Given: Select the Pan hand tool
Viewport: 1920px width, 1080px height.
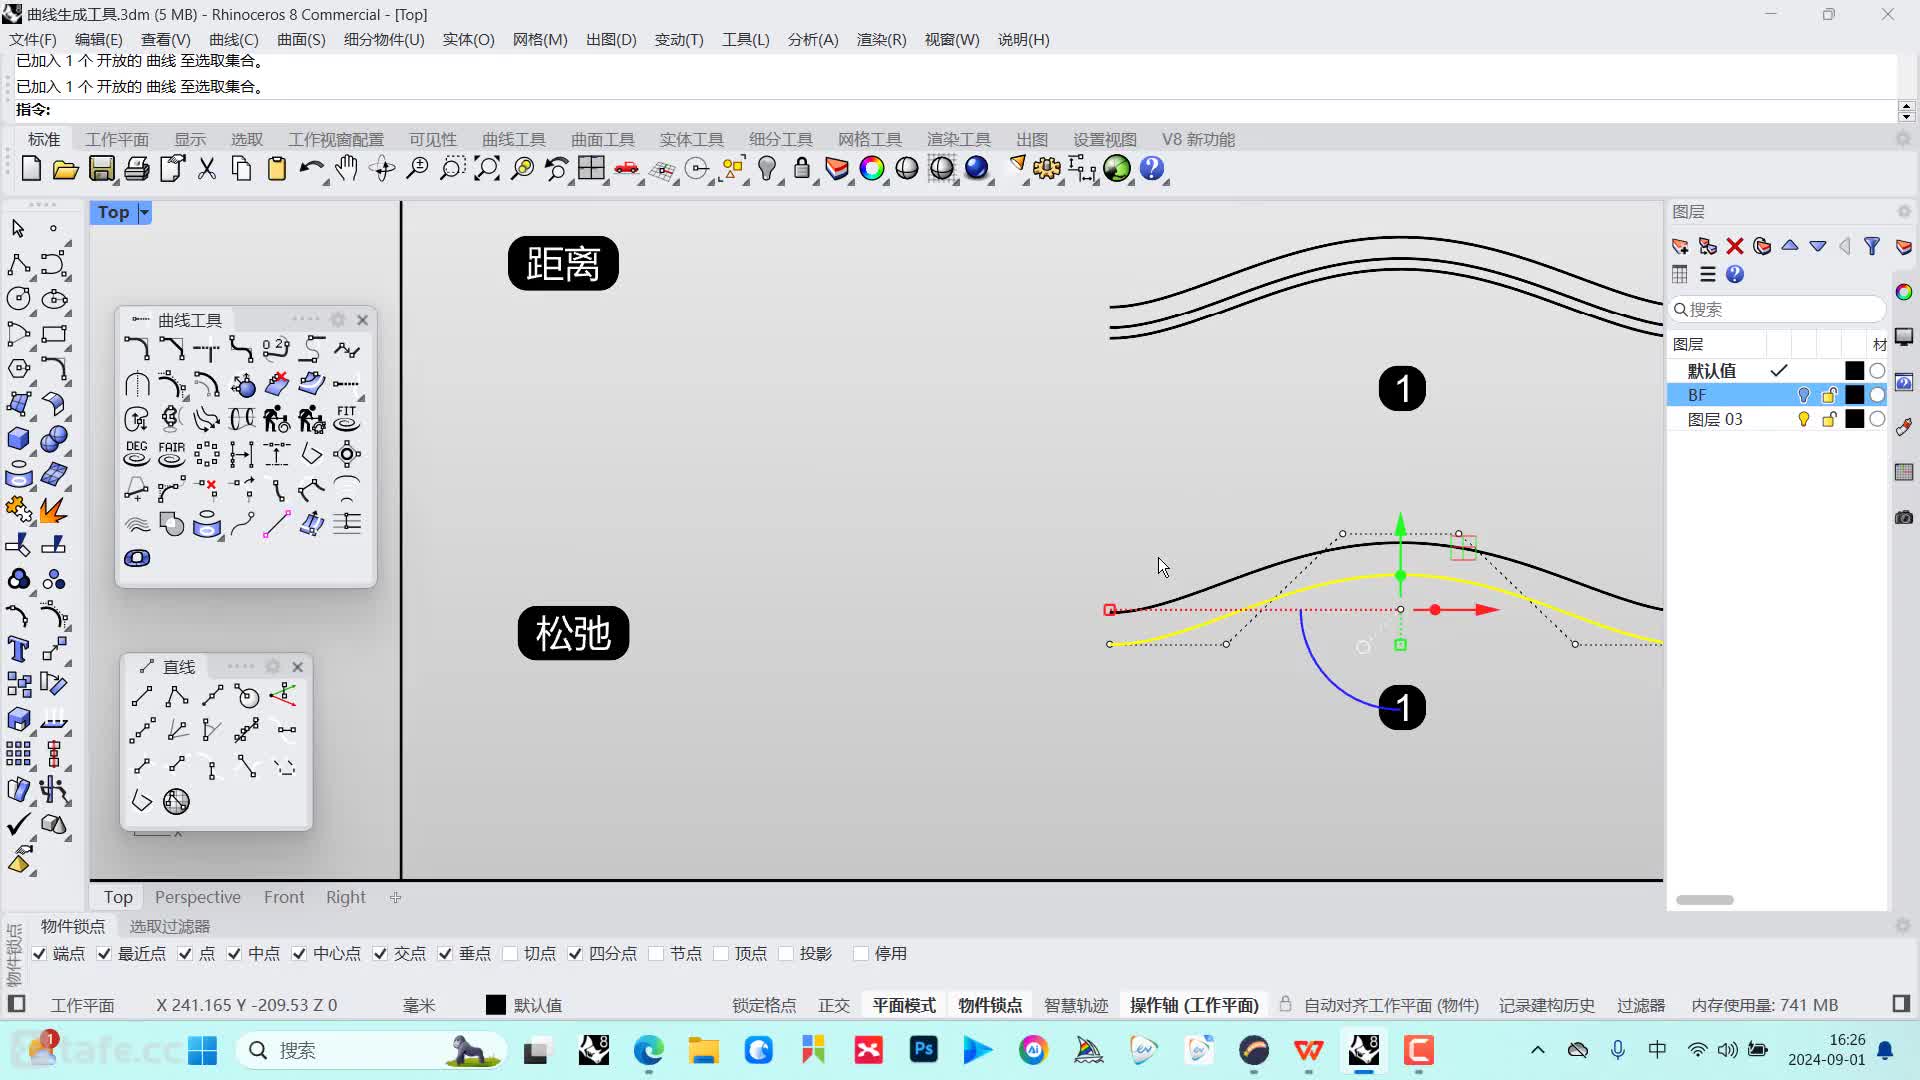Looking at the screenshot, I should [x=346, y=169].
